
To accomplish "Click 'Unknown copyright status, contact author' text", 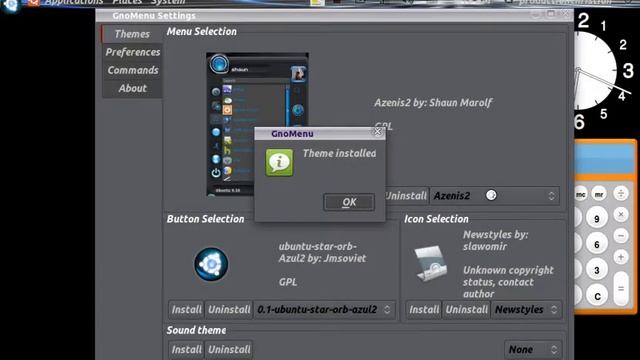I will [508, 282].
